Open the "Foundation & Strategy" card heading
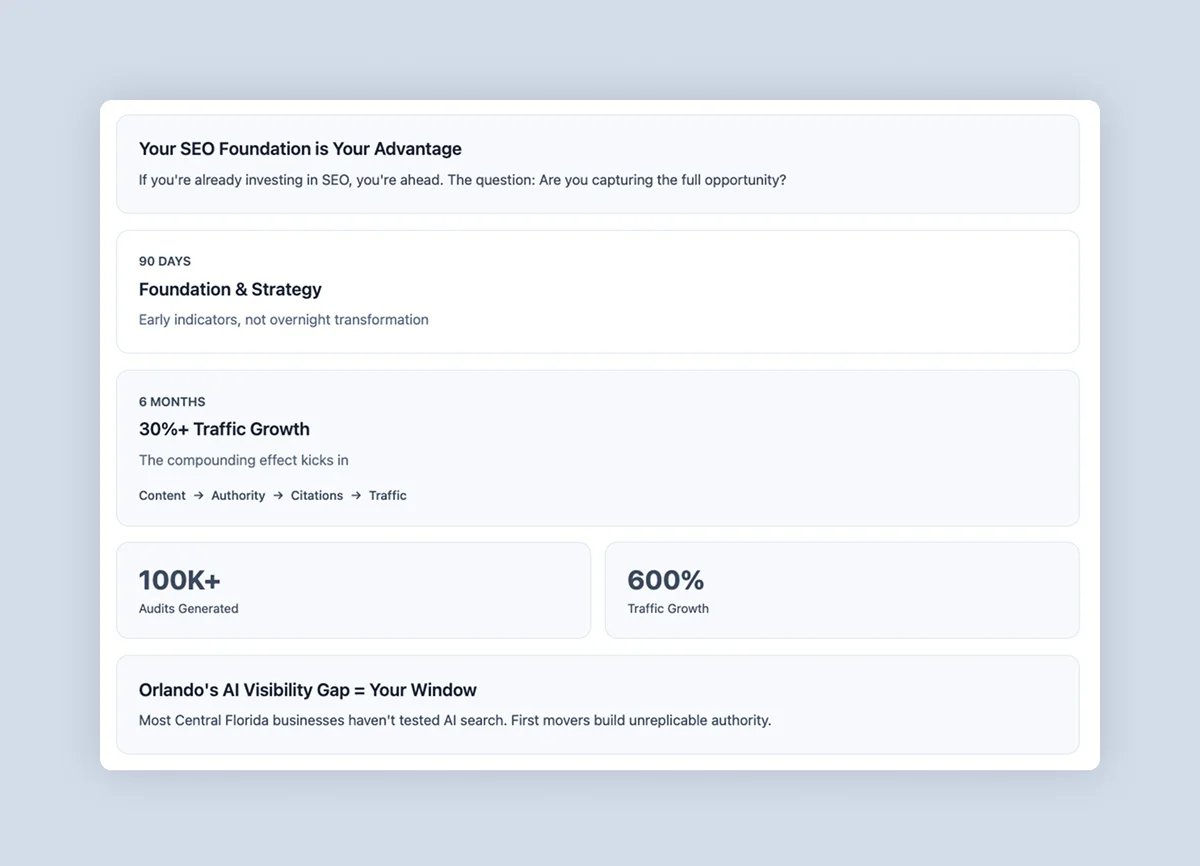The width and height of the screenshot is (1200, 866). pos(230,290)
